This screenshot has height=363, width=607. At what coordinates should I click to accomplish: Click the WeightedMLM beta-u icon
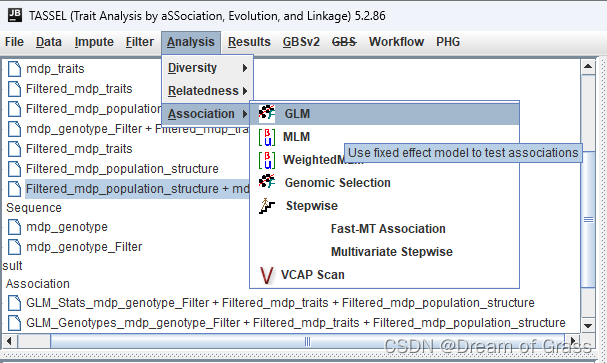[267, 160]
